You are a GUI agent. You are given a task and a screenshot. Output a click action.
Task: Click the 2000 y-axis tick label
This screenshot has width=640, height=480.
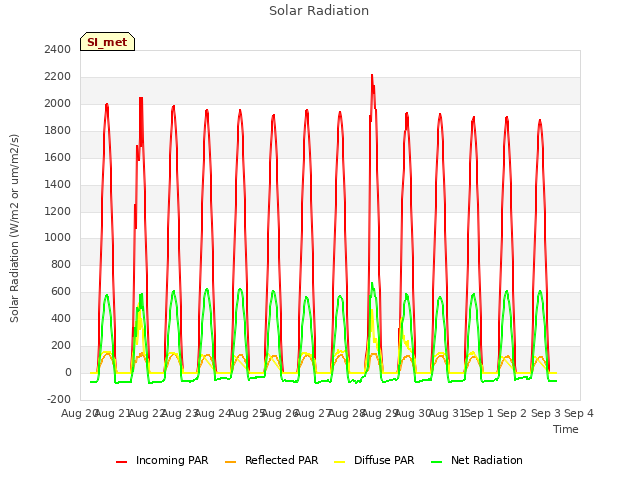tap(58, 104)
